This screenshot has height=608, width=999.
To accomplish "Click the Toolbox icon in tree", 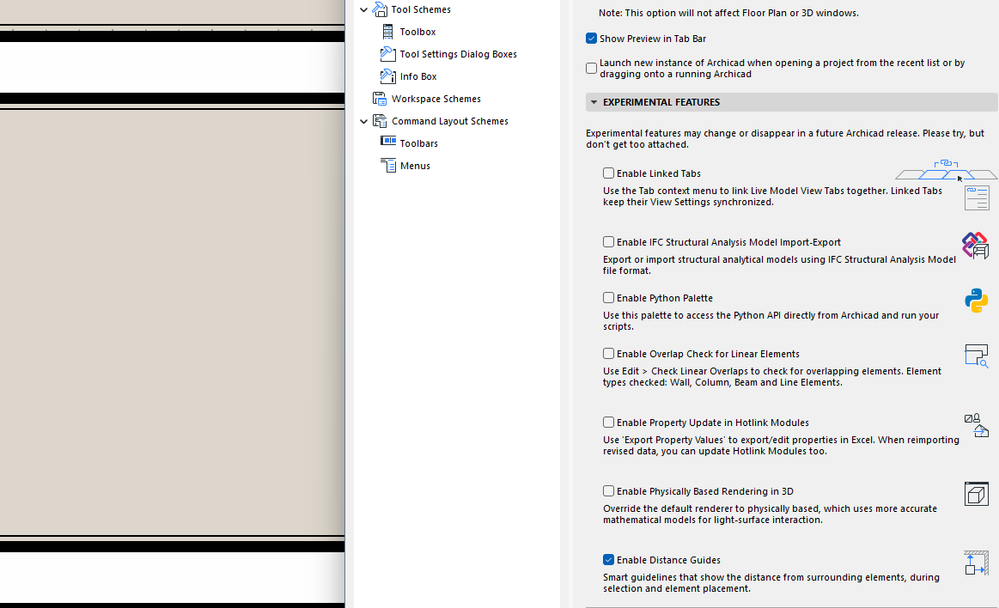I will coord(387,32).
